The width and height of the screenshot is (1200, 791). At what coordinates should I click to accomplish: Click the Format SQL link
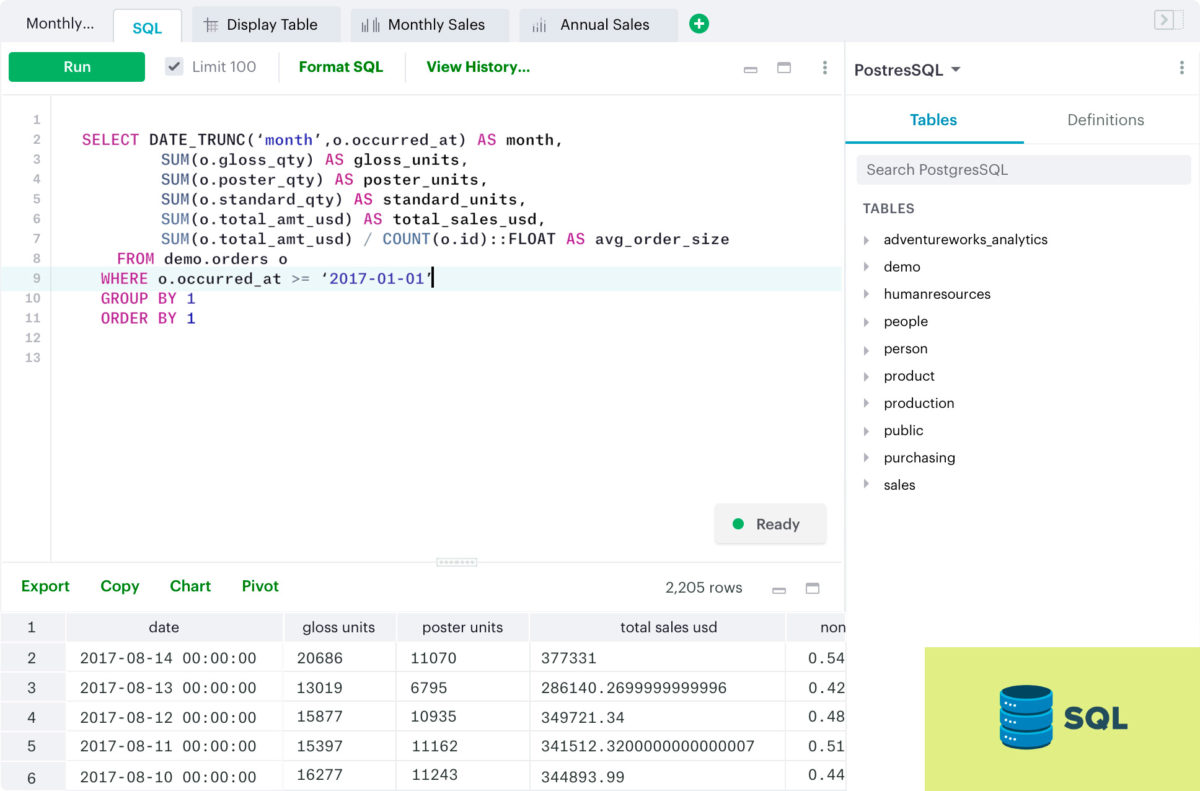click(x=341, y=67)
